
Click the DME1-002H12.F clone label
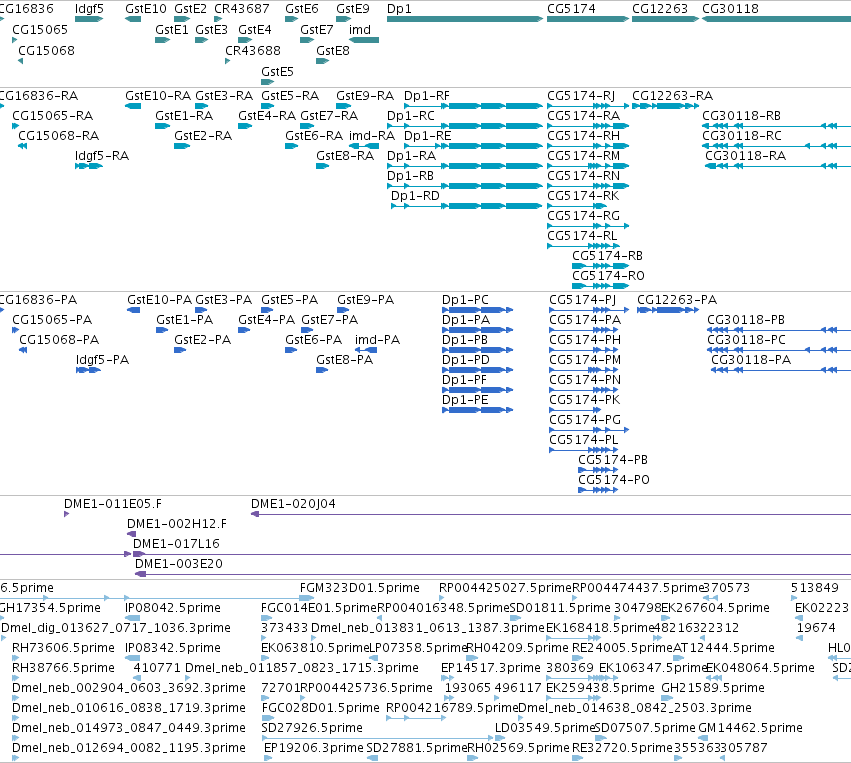177,524
